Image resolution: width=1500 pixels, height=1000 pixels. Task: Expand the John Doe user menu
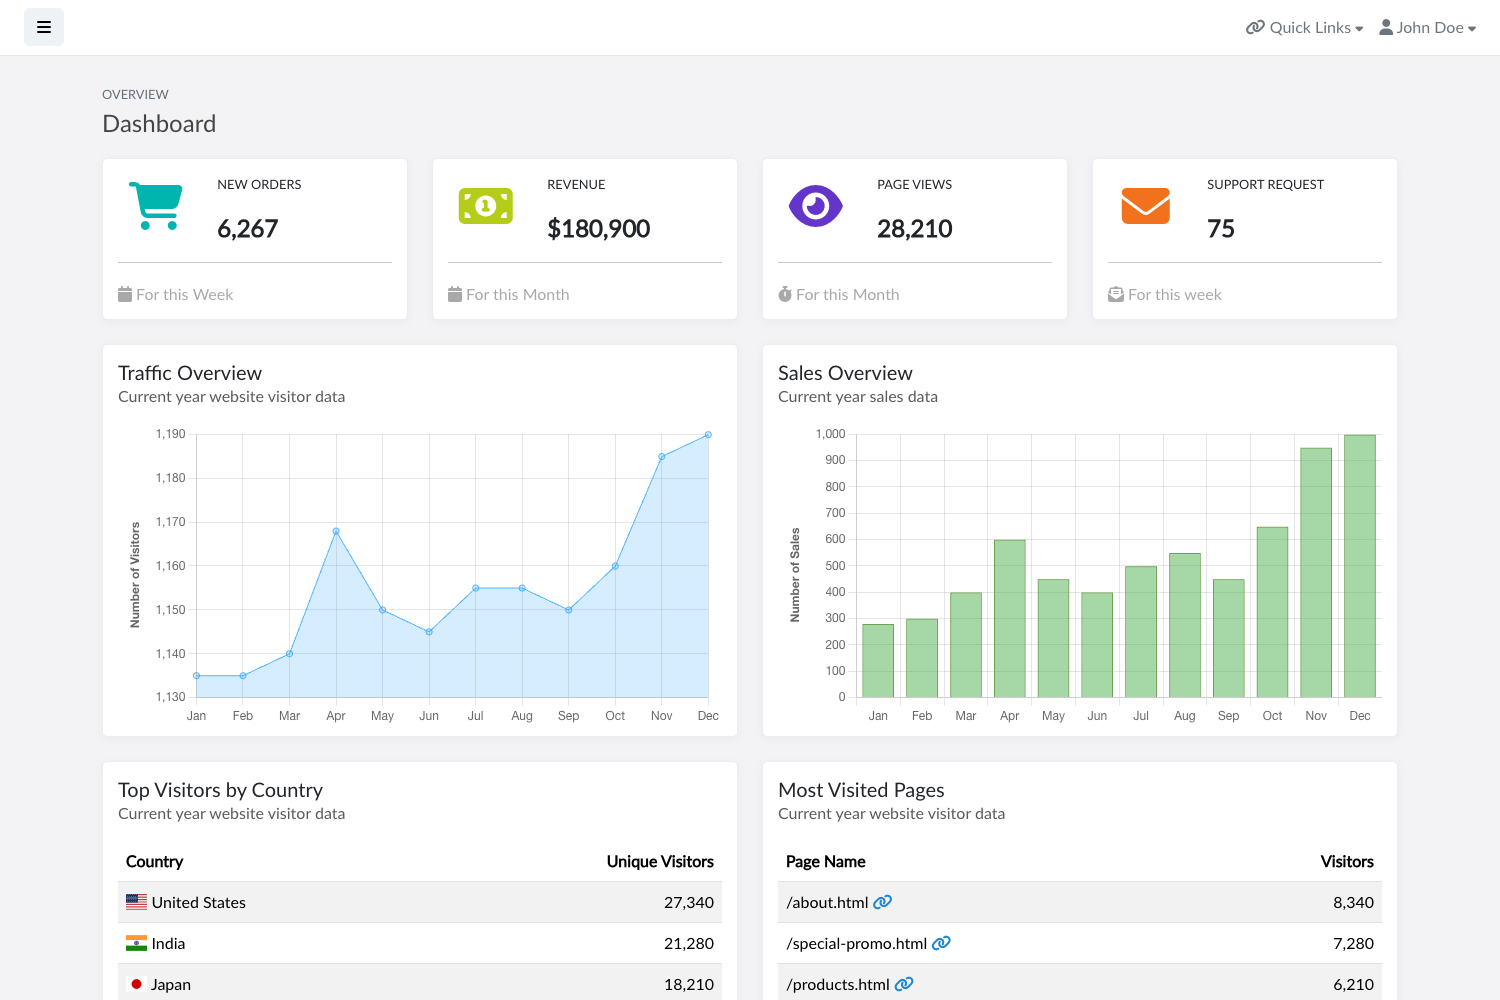[1428, 27]
